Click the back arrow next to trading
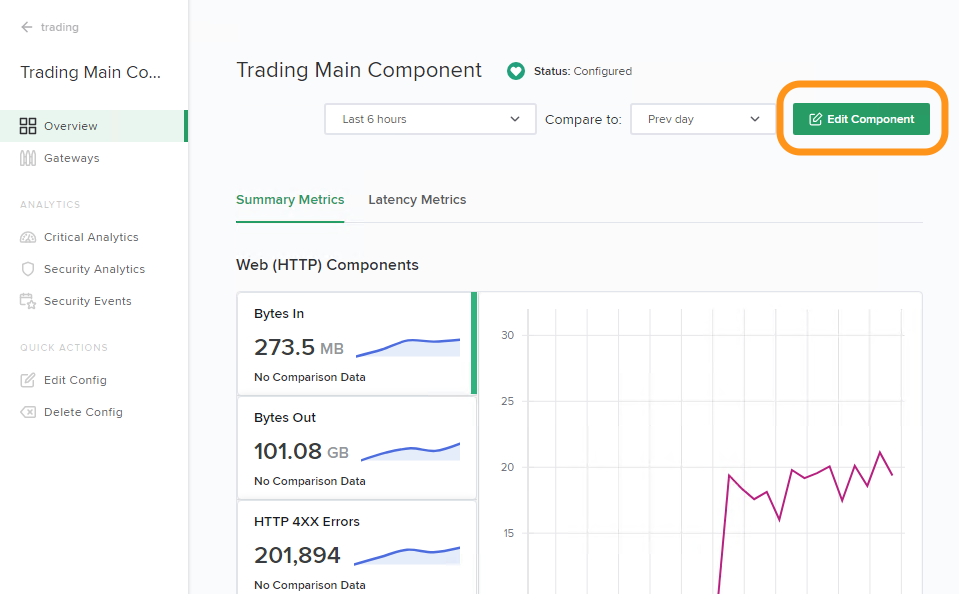 tap(26, 27)
